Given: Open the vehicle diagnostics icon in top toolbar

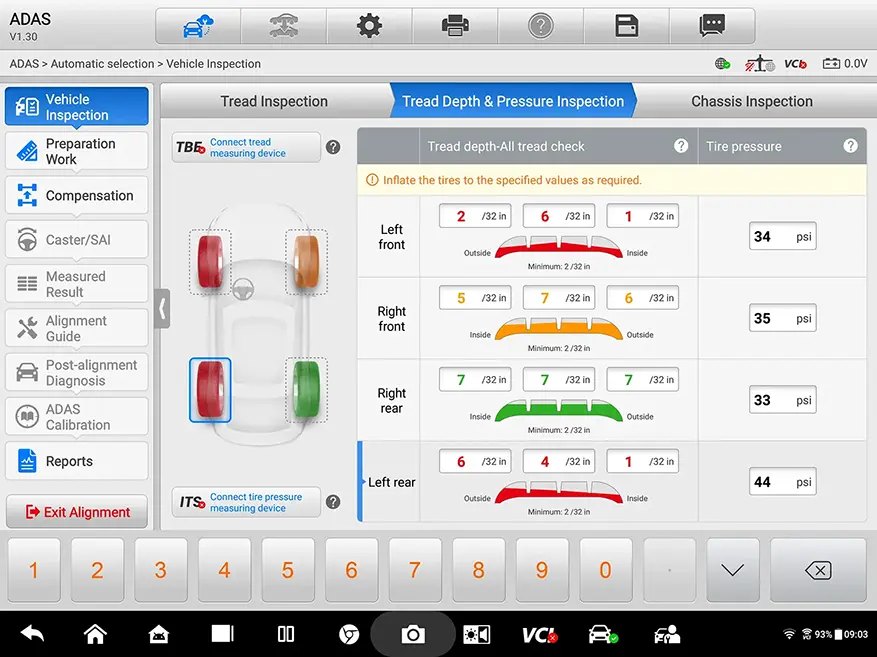Looking at the screenshot, I should (x=197, y=27).
